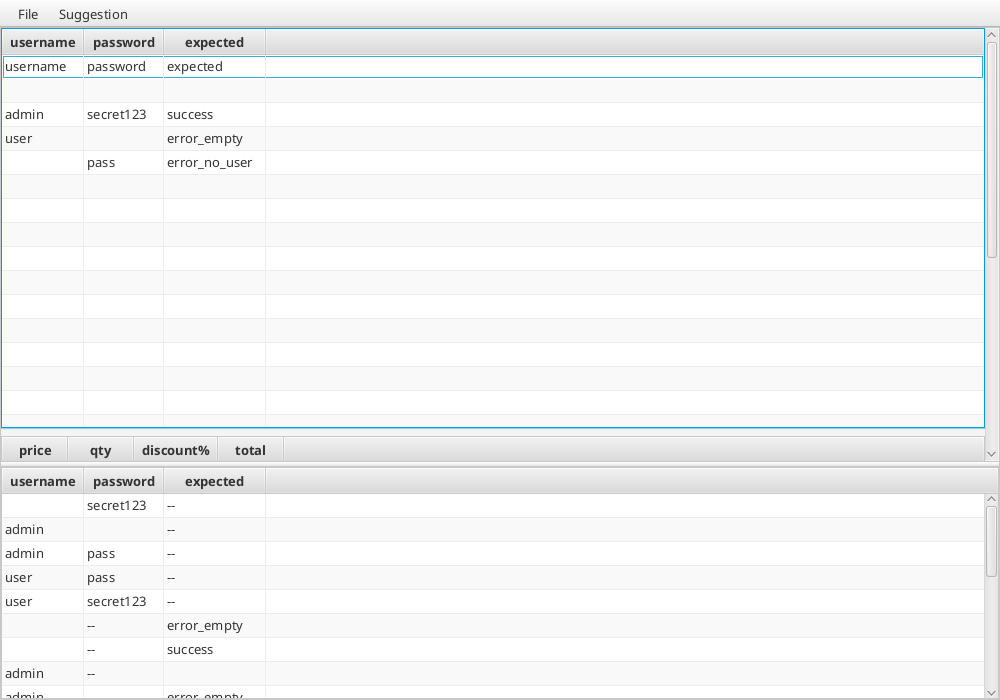The image size is (1000, 700).
Task: Click the price column header
Action: click(34, 450)
